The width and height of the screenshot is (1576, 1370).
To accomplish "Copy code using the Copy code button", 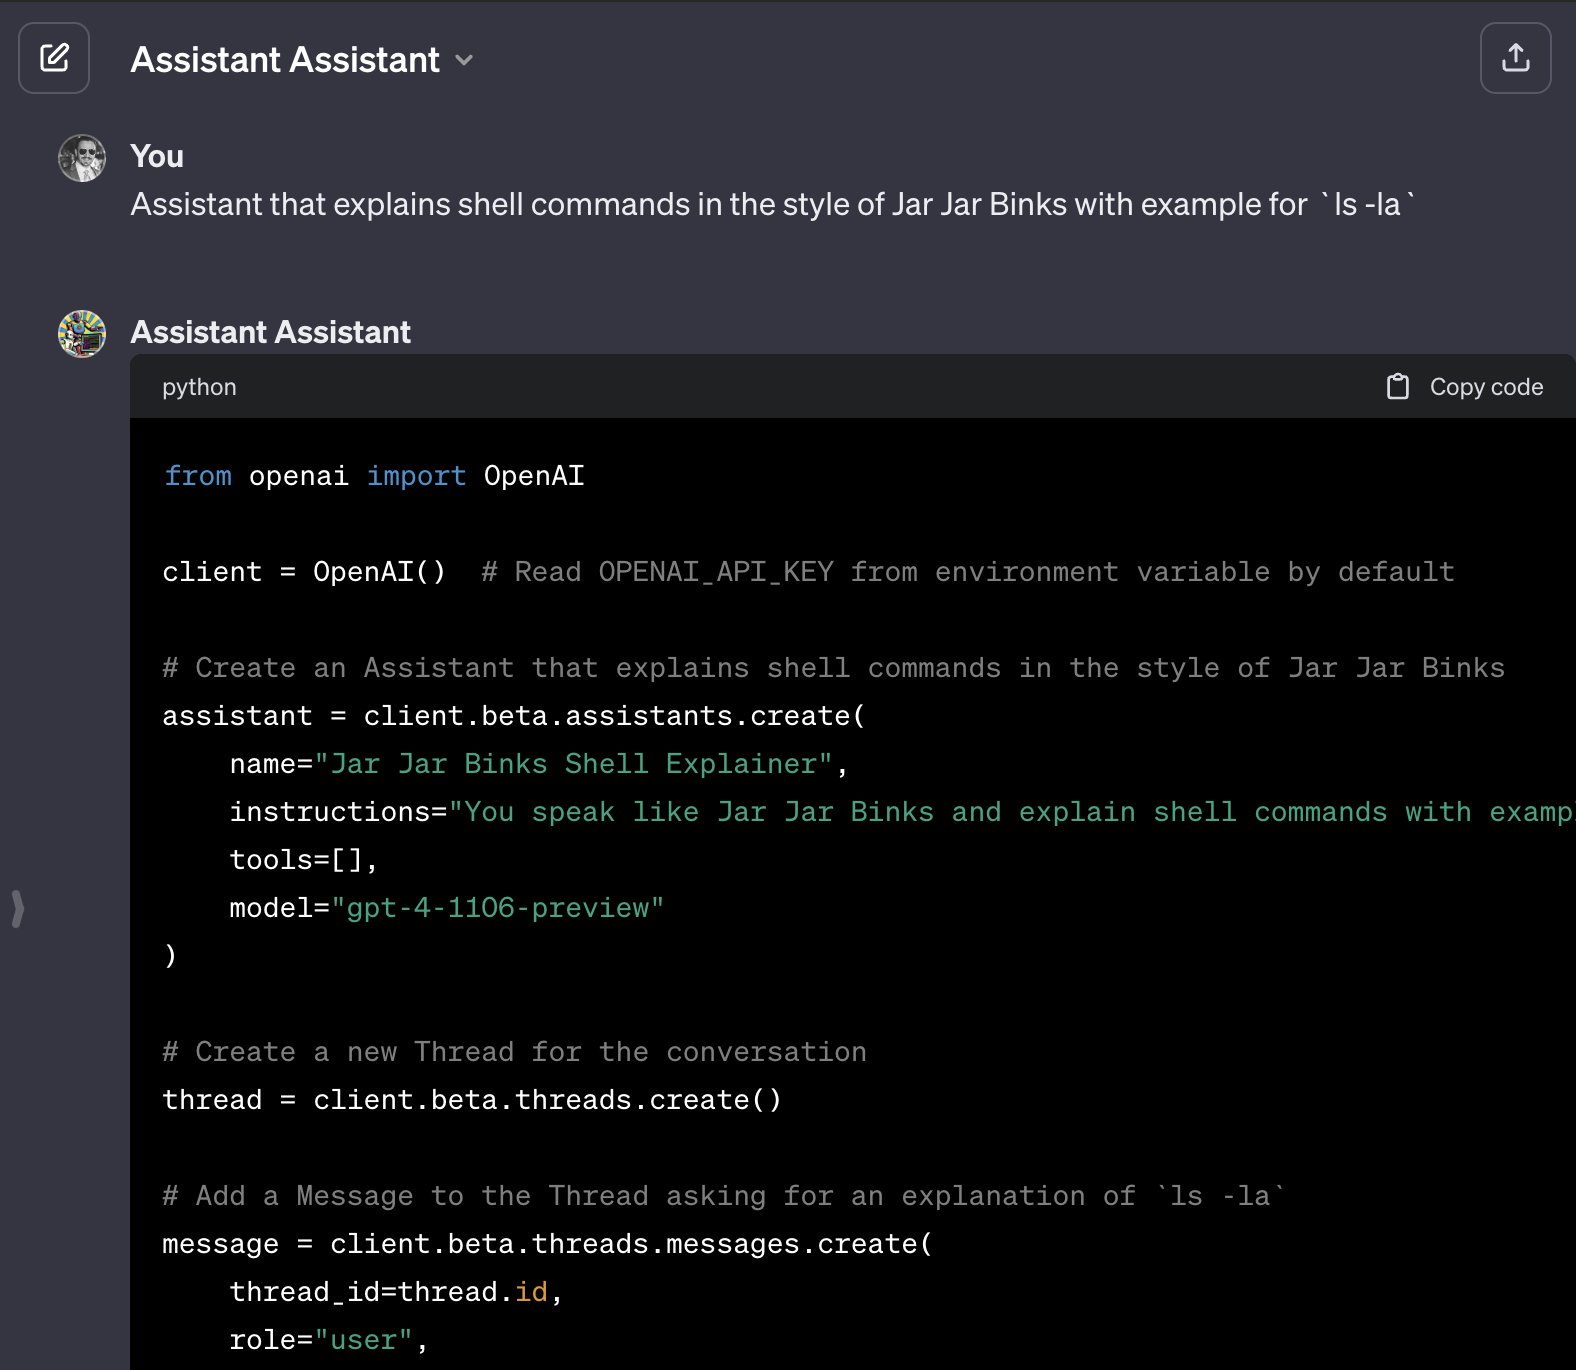I will [1465, 387].
